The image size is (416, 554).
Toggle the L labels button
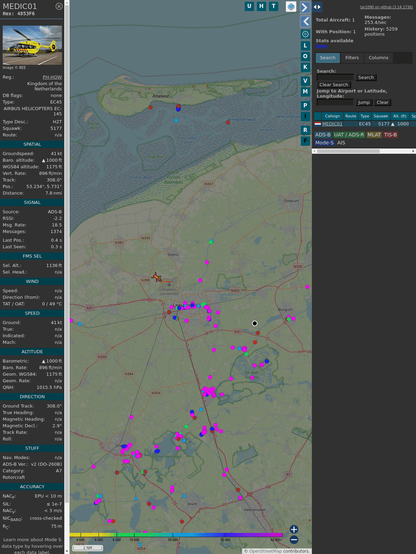[x=305, y=46]
